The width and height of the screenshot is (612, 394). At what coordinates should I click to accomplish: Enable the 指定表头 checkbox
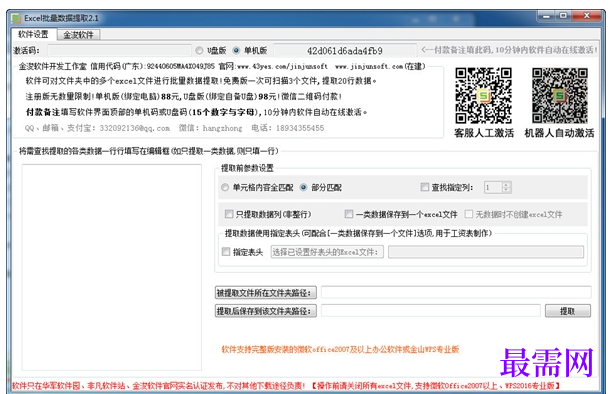(226, 252)
